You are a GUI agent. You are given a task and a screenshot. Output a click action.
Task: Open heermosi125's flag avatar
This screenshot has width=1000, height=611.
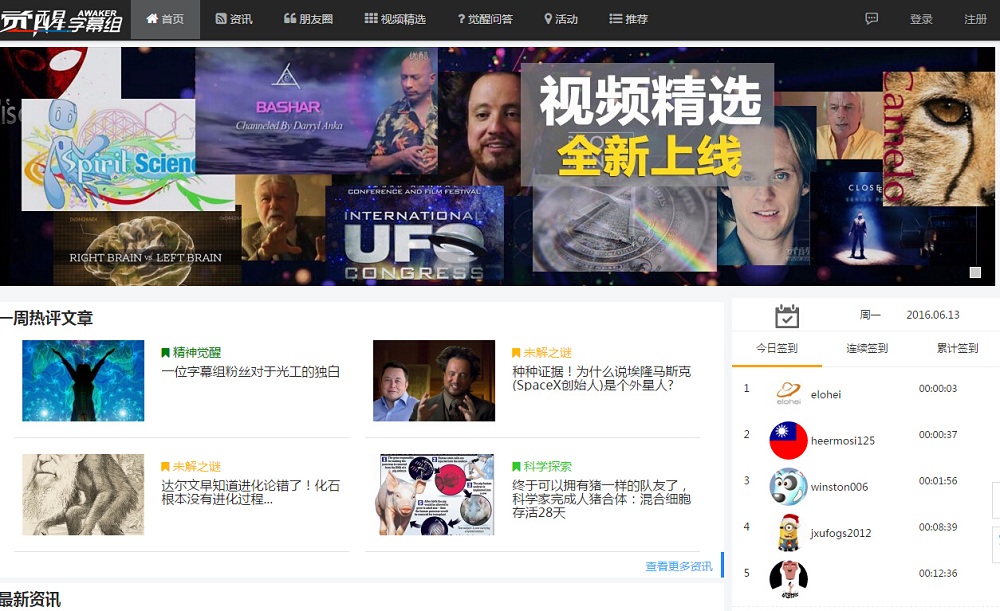788,440
